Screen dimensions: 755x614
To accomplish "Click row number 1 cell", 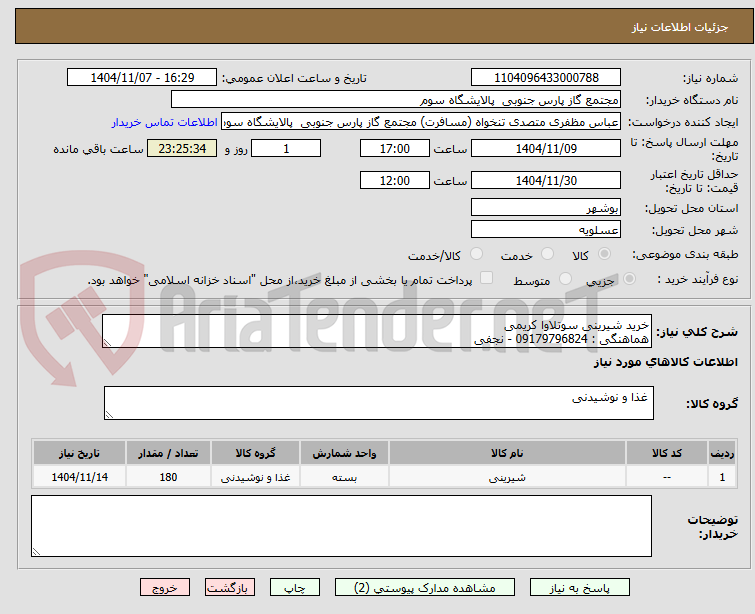I will coord(722,477).
